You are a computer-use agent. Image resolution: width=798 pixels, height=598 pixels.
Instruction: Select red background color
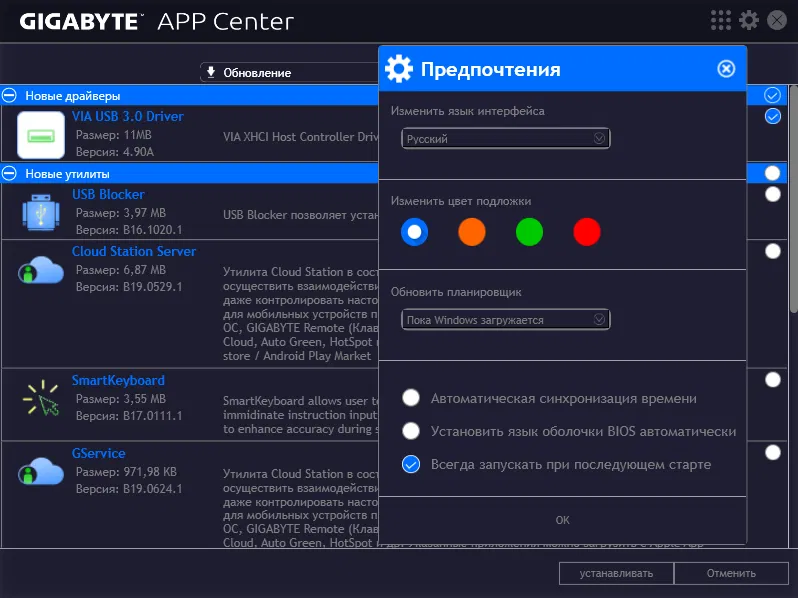(587, 232)
